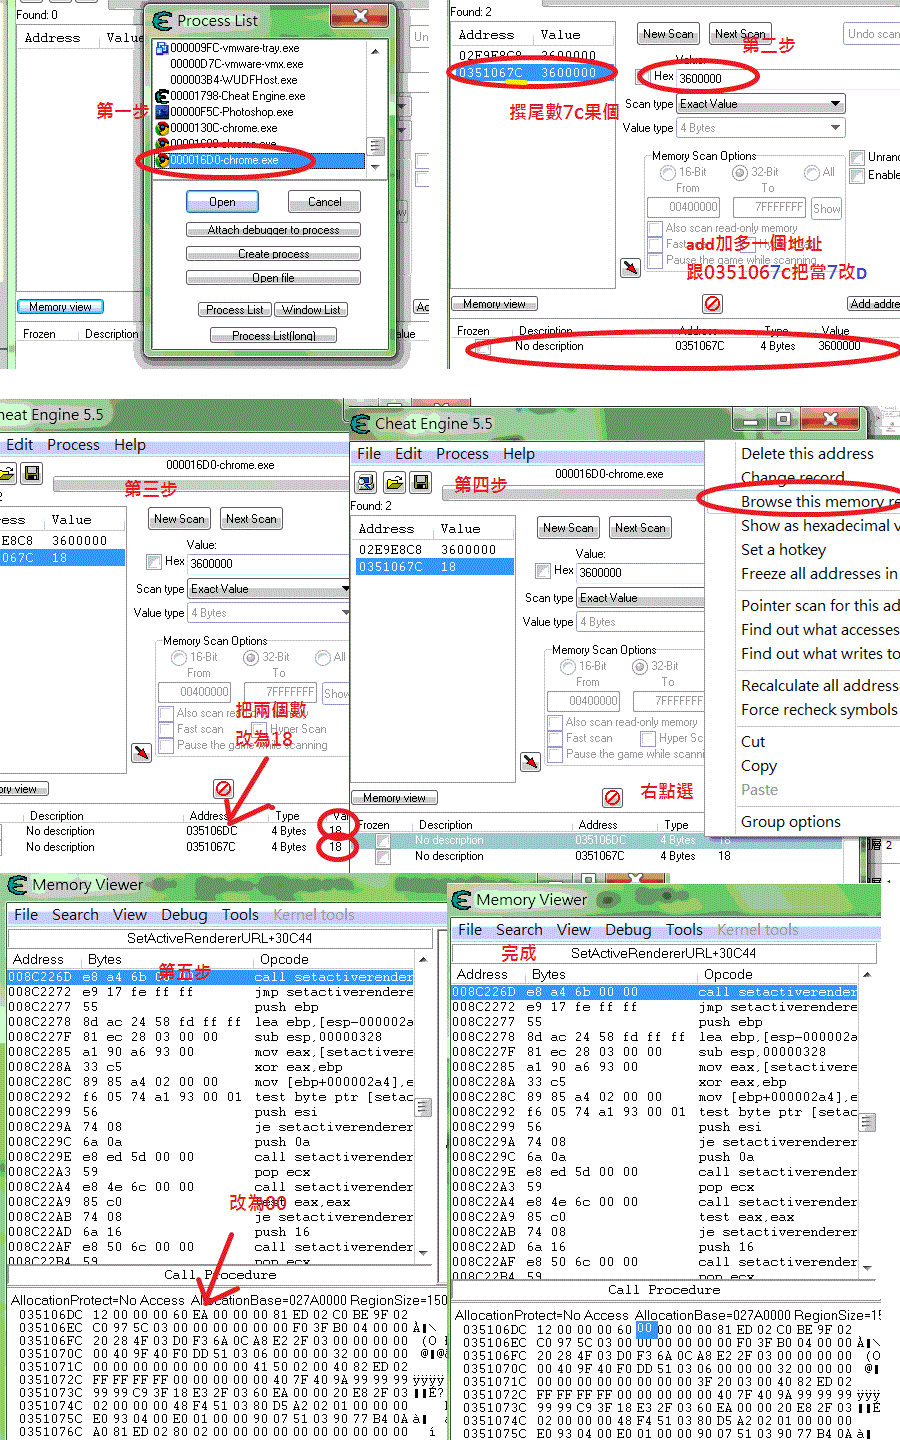Click open folder icon in middle-right window
The width and height of the screenshot is (900, 1440).
394,483
